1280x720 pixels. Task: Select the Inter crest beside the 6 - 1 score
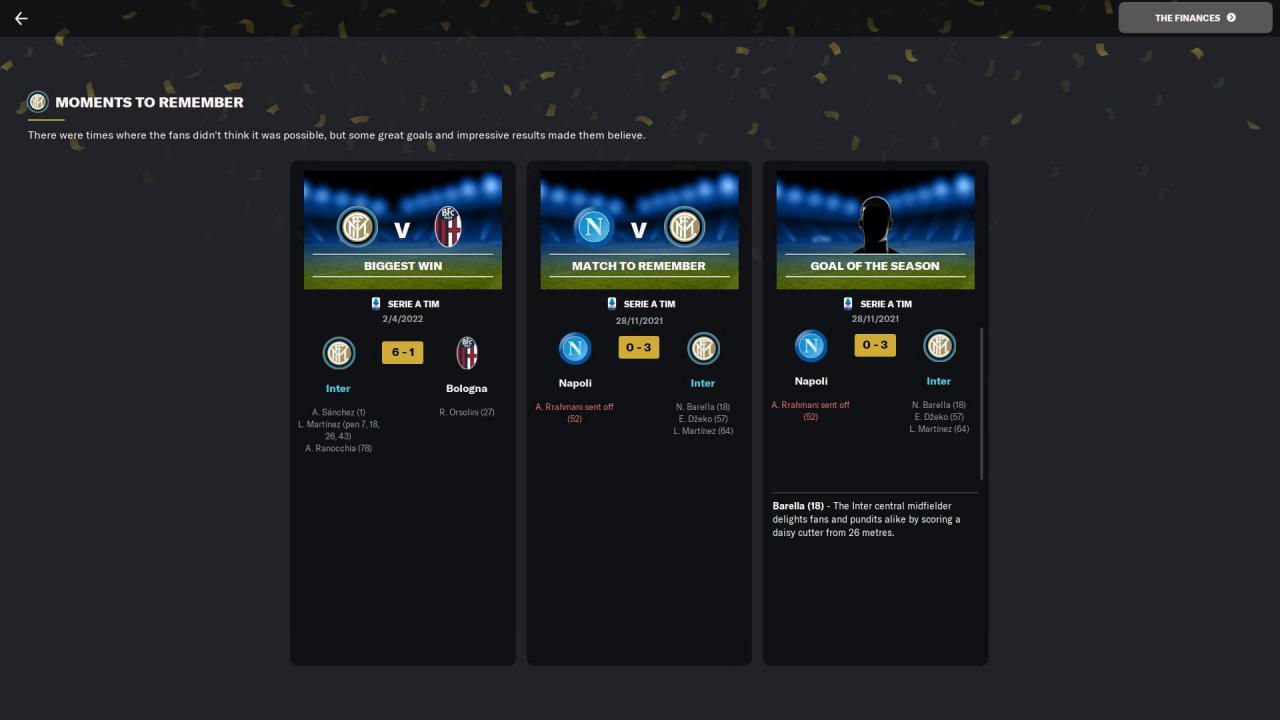(339, 353)
